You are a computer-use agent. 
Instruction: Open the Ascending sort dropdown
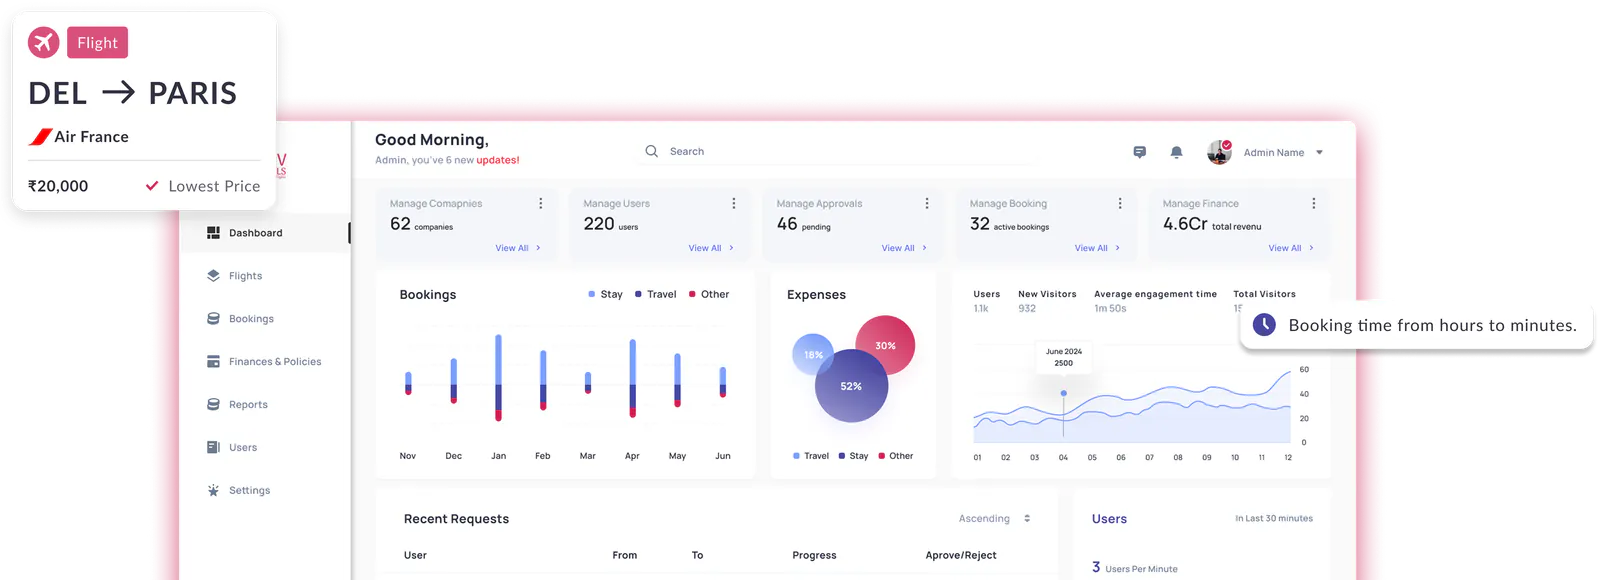995,519
